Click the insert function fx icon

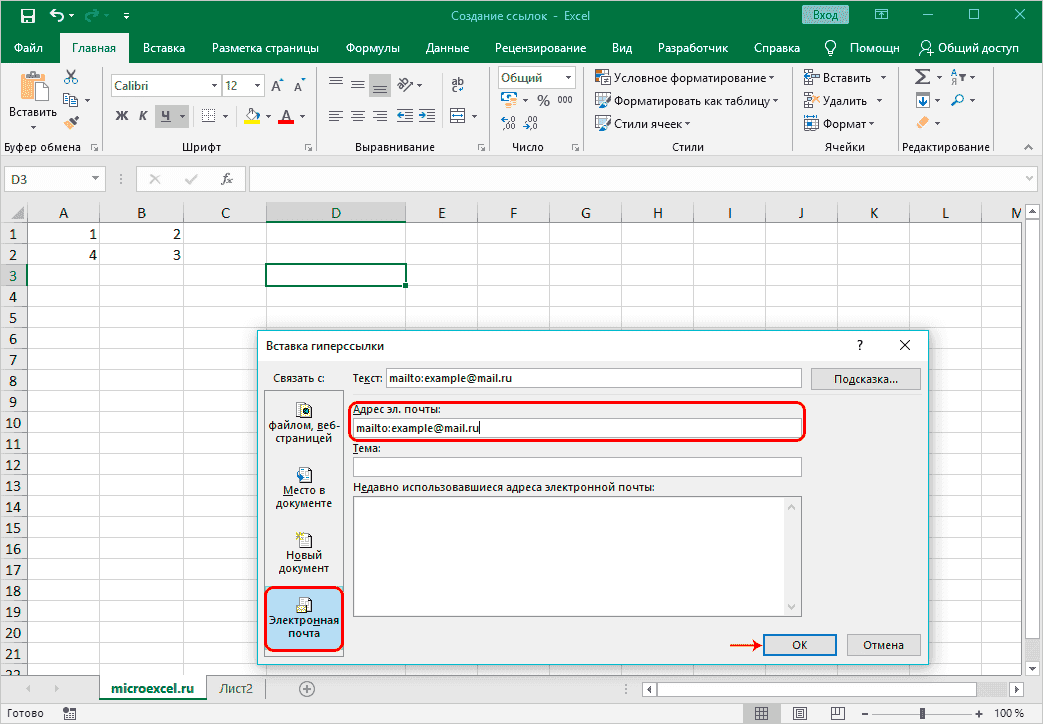[227, 179]
